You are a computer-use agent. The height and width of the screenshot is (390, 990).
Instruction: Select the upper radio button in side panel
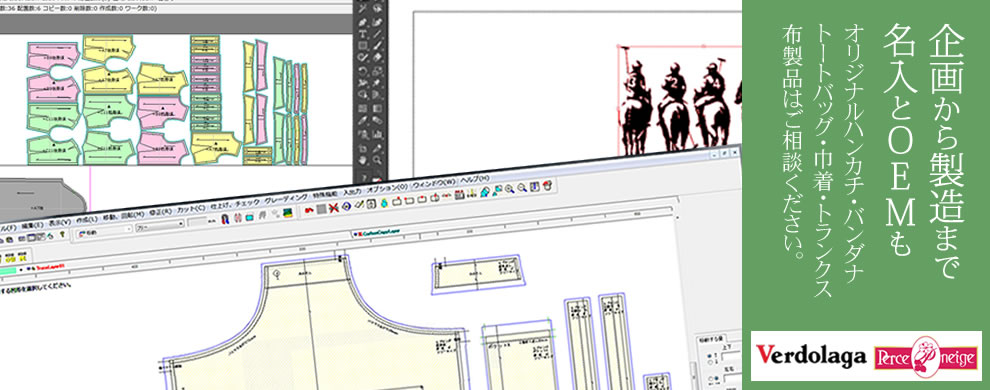coord(709,356)
